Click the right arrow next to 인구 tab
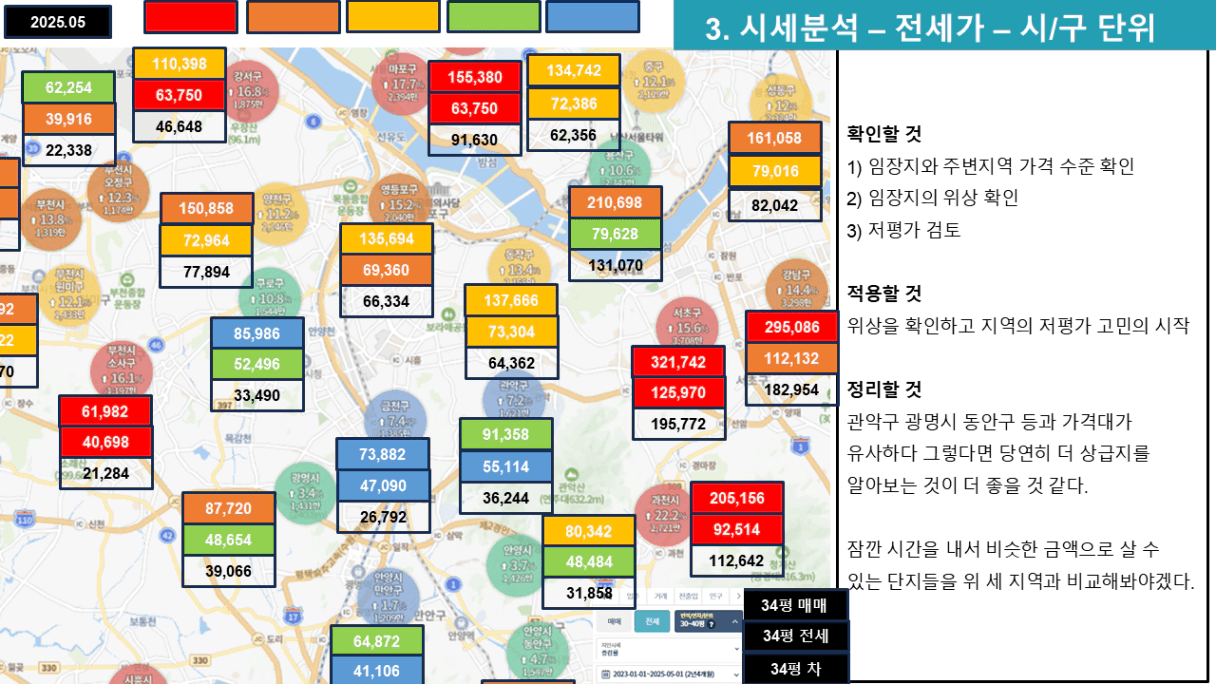The width and height of the screenshot is (1216, 684). 738,596
